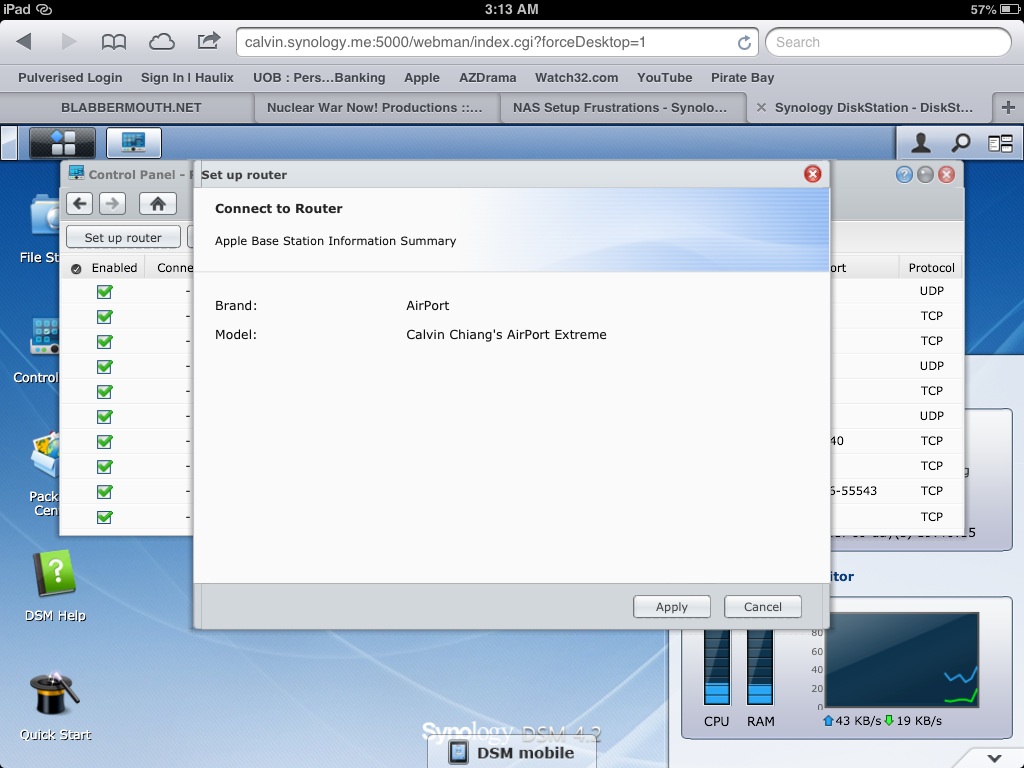Click Cancel in router dialog
The height and width of the screenshot is (768, 1024).
point(762,607)
